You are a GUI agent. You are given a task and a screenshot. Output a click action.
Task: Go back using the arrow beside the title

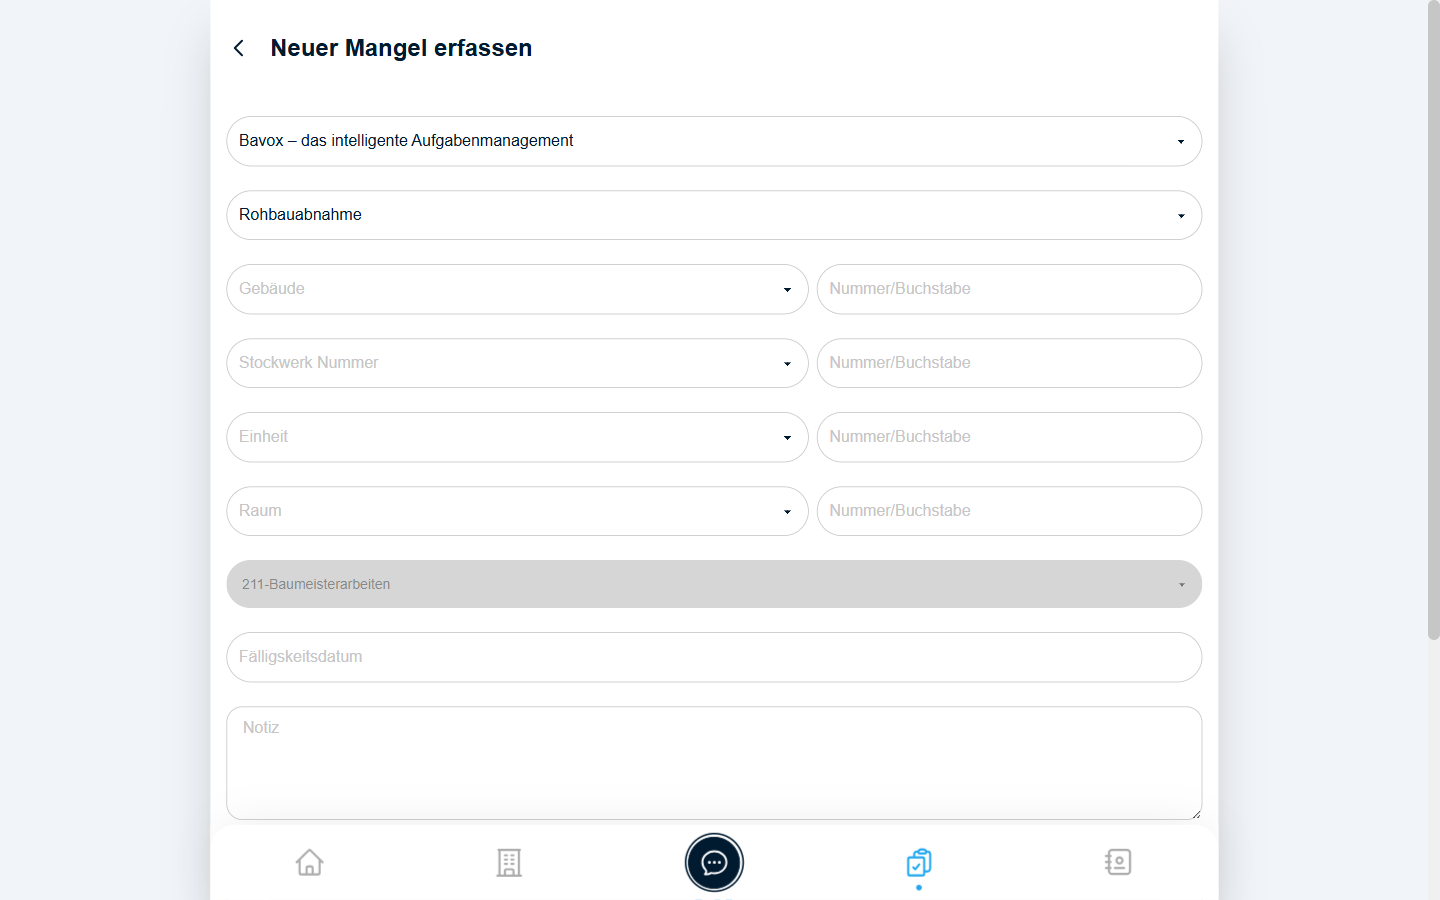coord(239,48)
